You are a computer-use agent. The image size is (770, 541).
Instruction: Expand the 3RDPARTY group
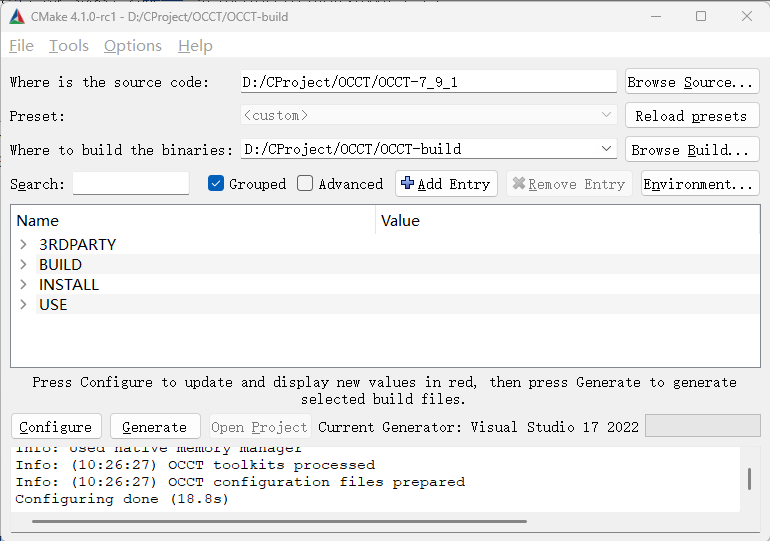coord(23,244)
